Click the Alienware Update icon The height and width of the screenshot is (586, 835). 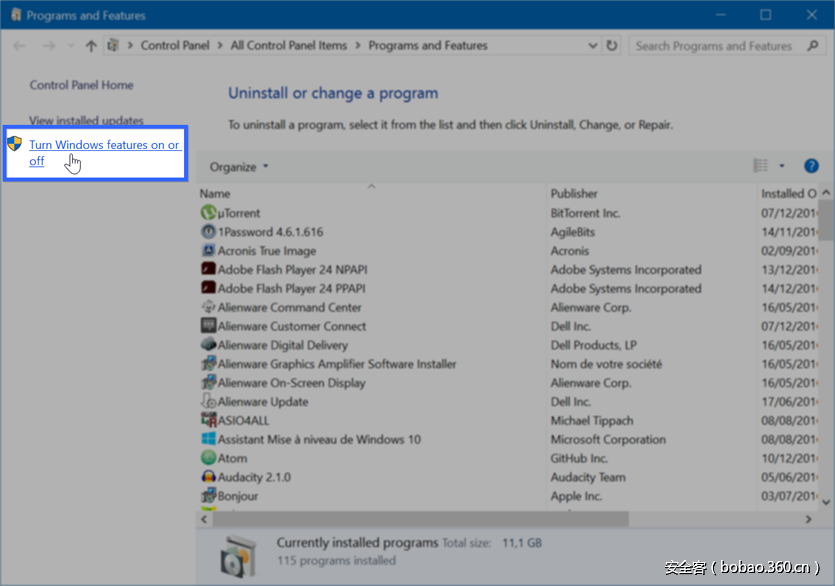pos(208,401)
